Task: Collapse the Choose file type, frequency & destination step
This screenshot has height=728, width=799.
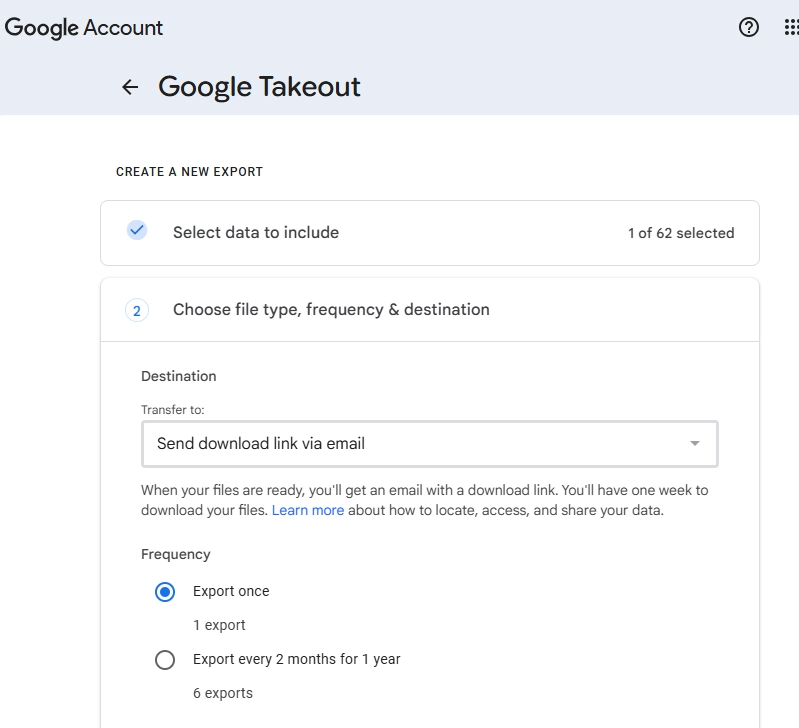Action: (x=430, y=310)
